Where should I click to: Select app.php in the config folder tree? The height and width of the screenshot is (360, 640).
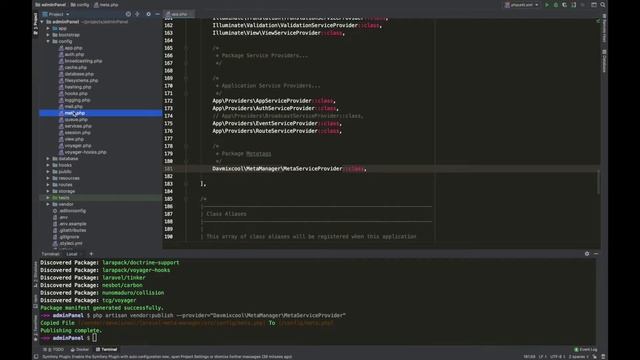(x=70, y=48)
